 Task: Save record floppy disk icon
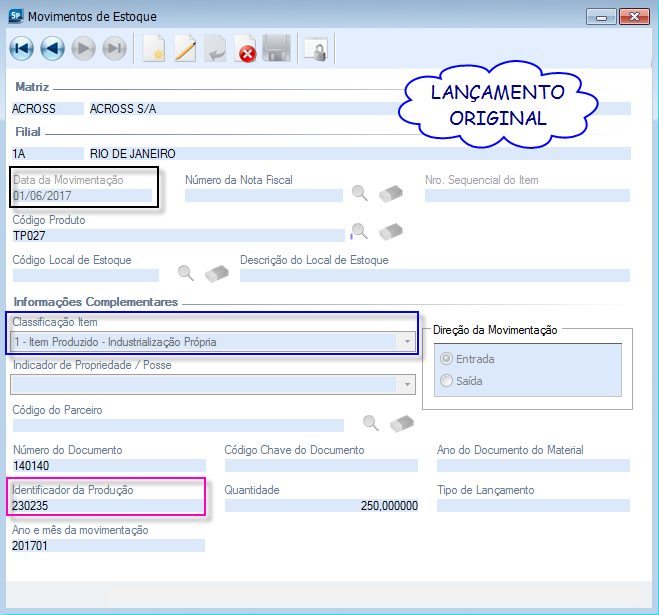click(x=276, y=48)
